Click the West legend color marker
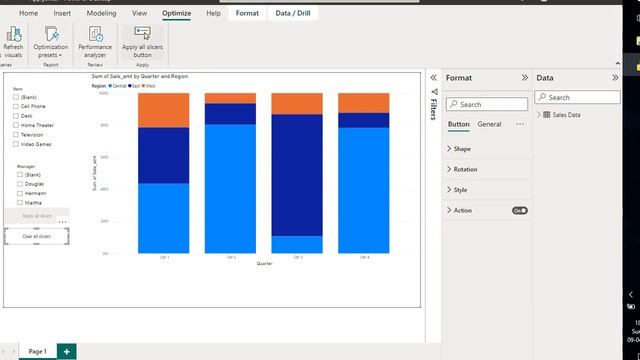Image resolution: width=640 pixels, height=360 pixels. [144, 86]
